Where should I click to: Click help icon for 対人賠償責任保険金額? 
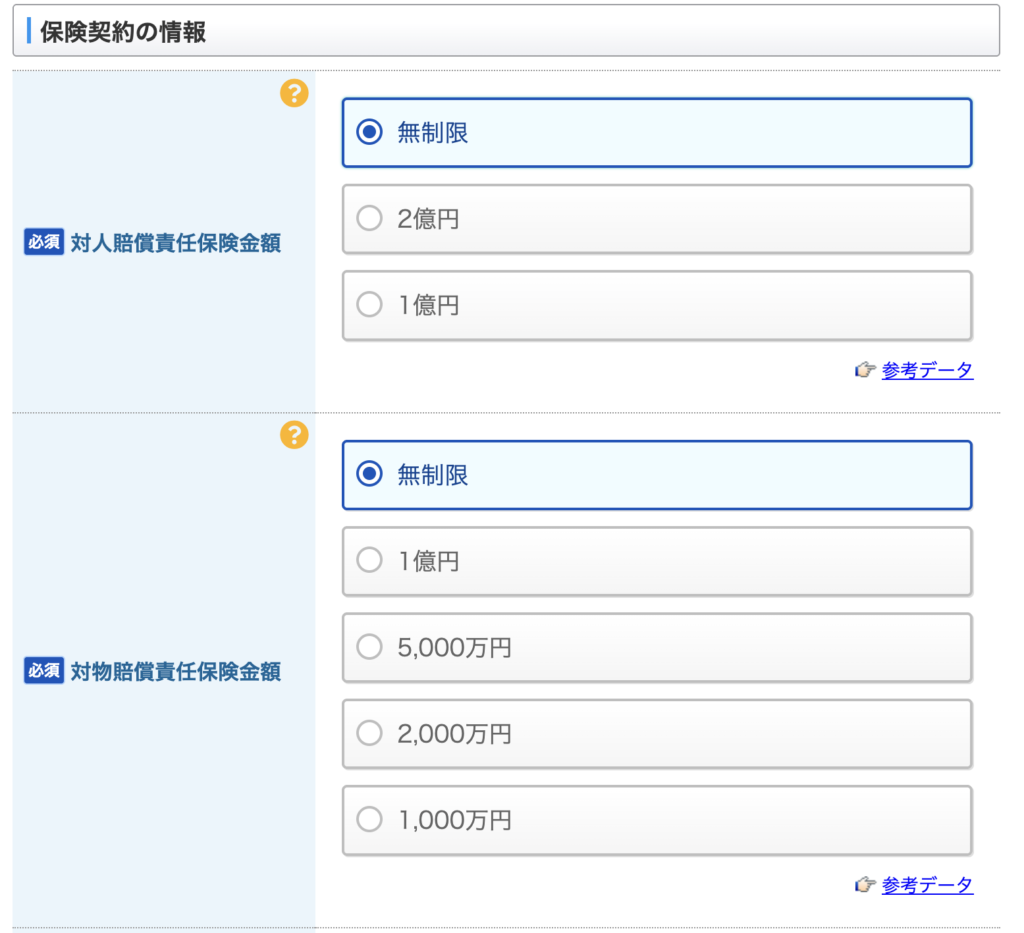click(294, 94)
